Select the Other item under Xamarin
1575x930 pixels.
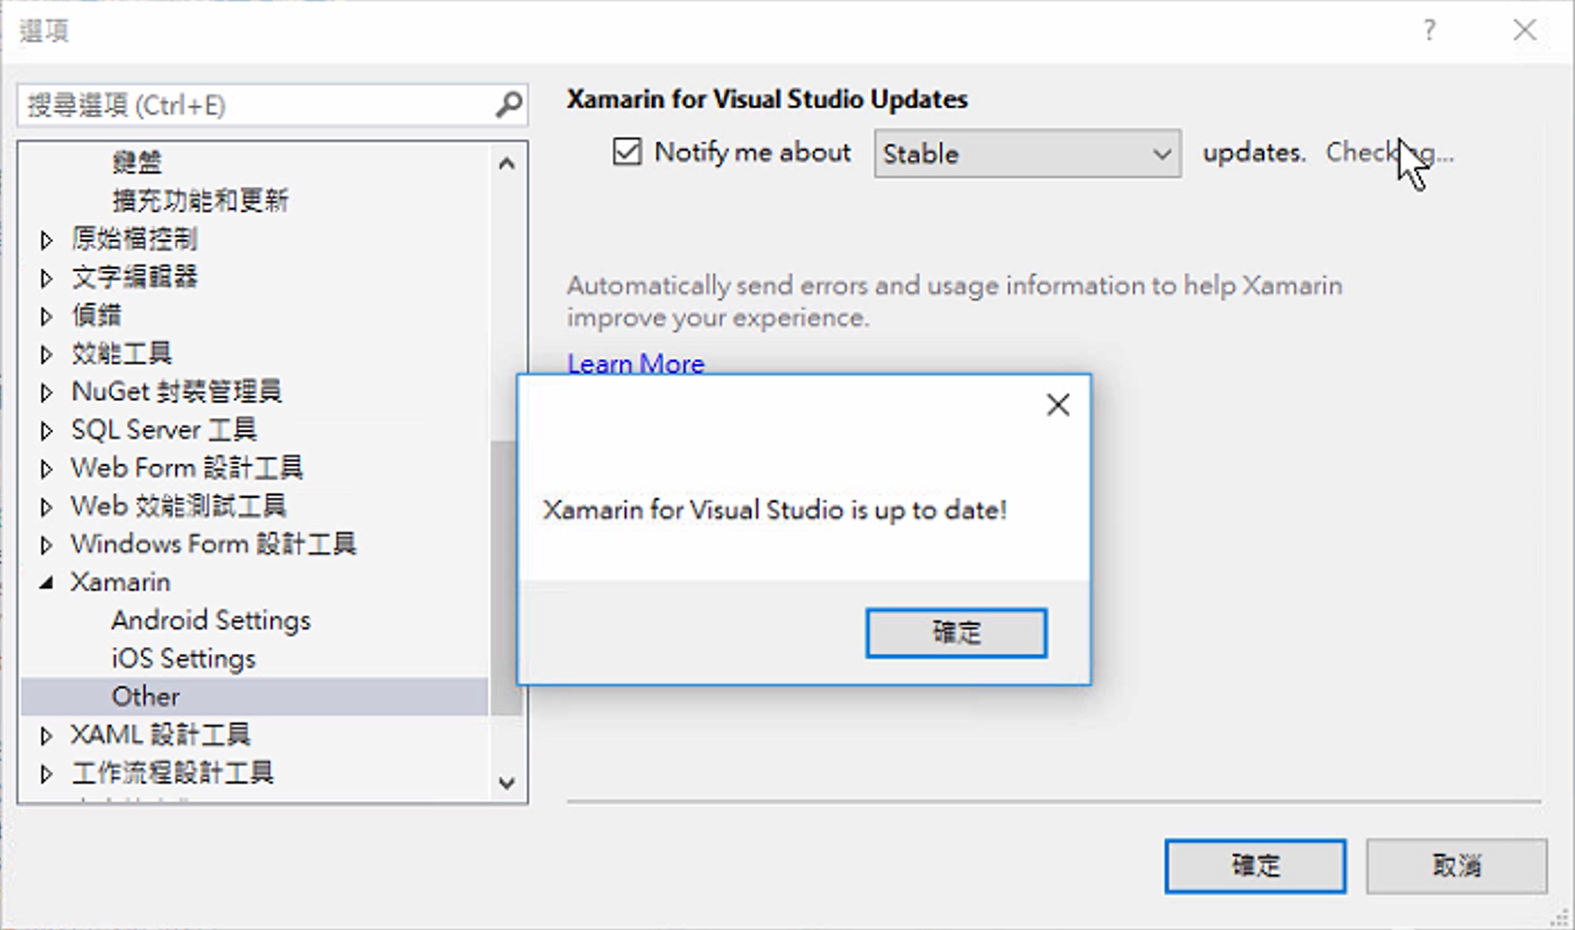click(146, 696)
